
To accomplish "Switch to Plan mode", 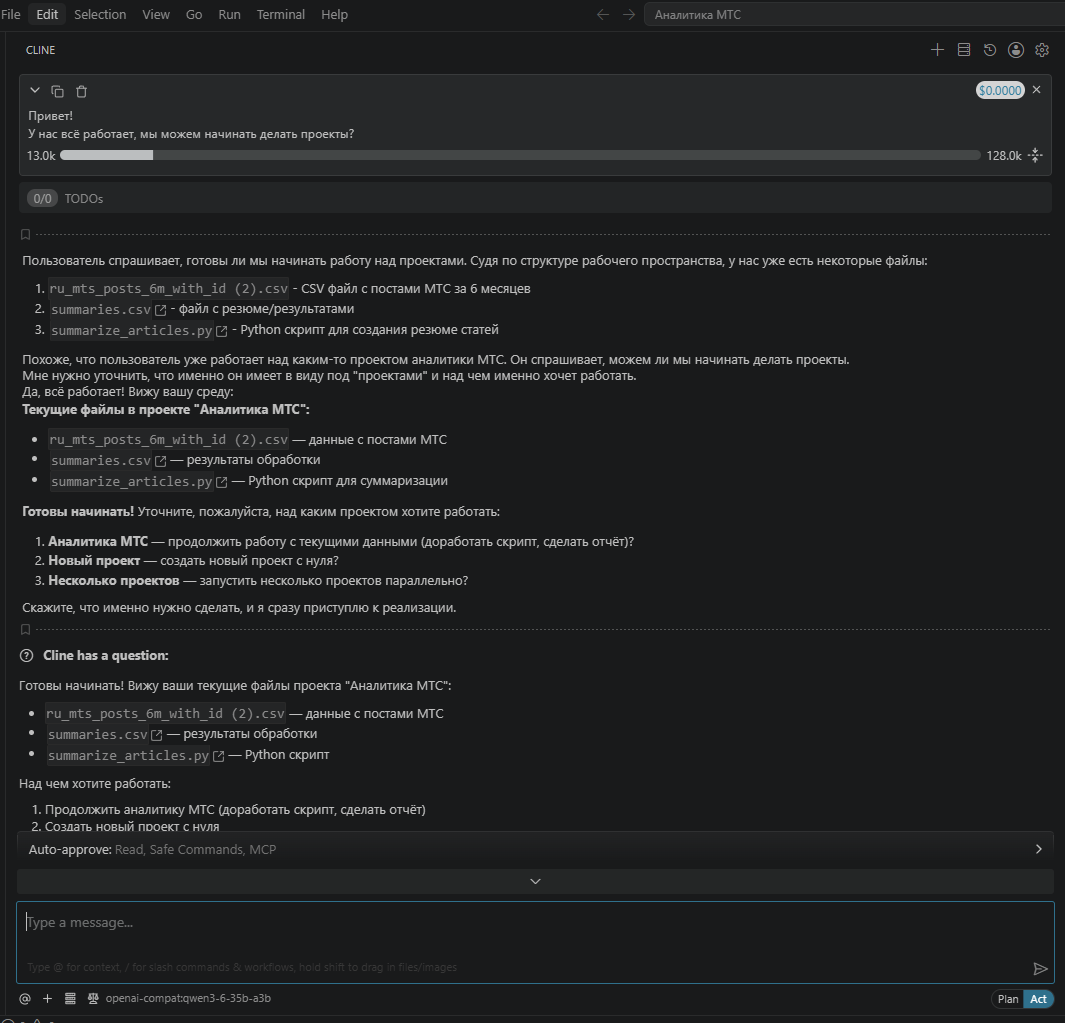I will pyautogui.click(x=1008, y=999).
